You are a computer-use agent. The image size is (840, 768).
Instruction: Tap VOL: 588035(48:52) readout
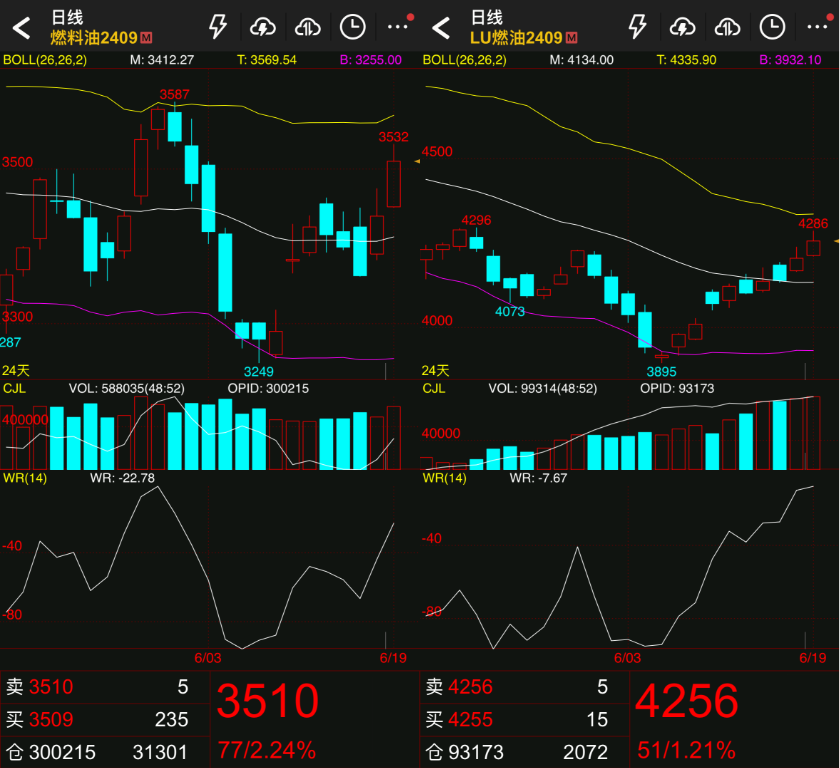126,388
